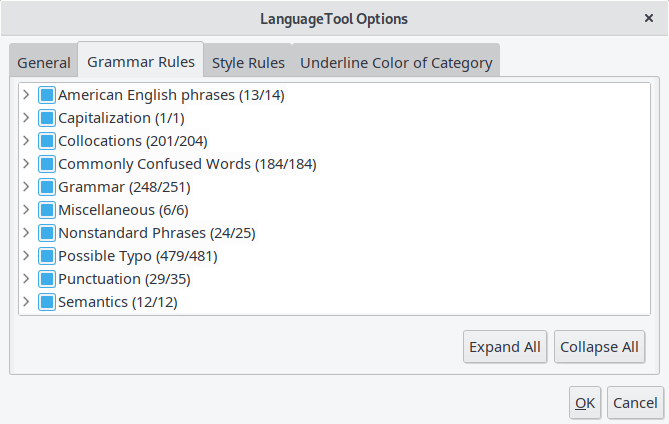Expand the Grammar tree node
The image size is (669, 424).
pos(26,186)
